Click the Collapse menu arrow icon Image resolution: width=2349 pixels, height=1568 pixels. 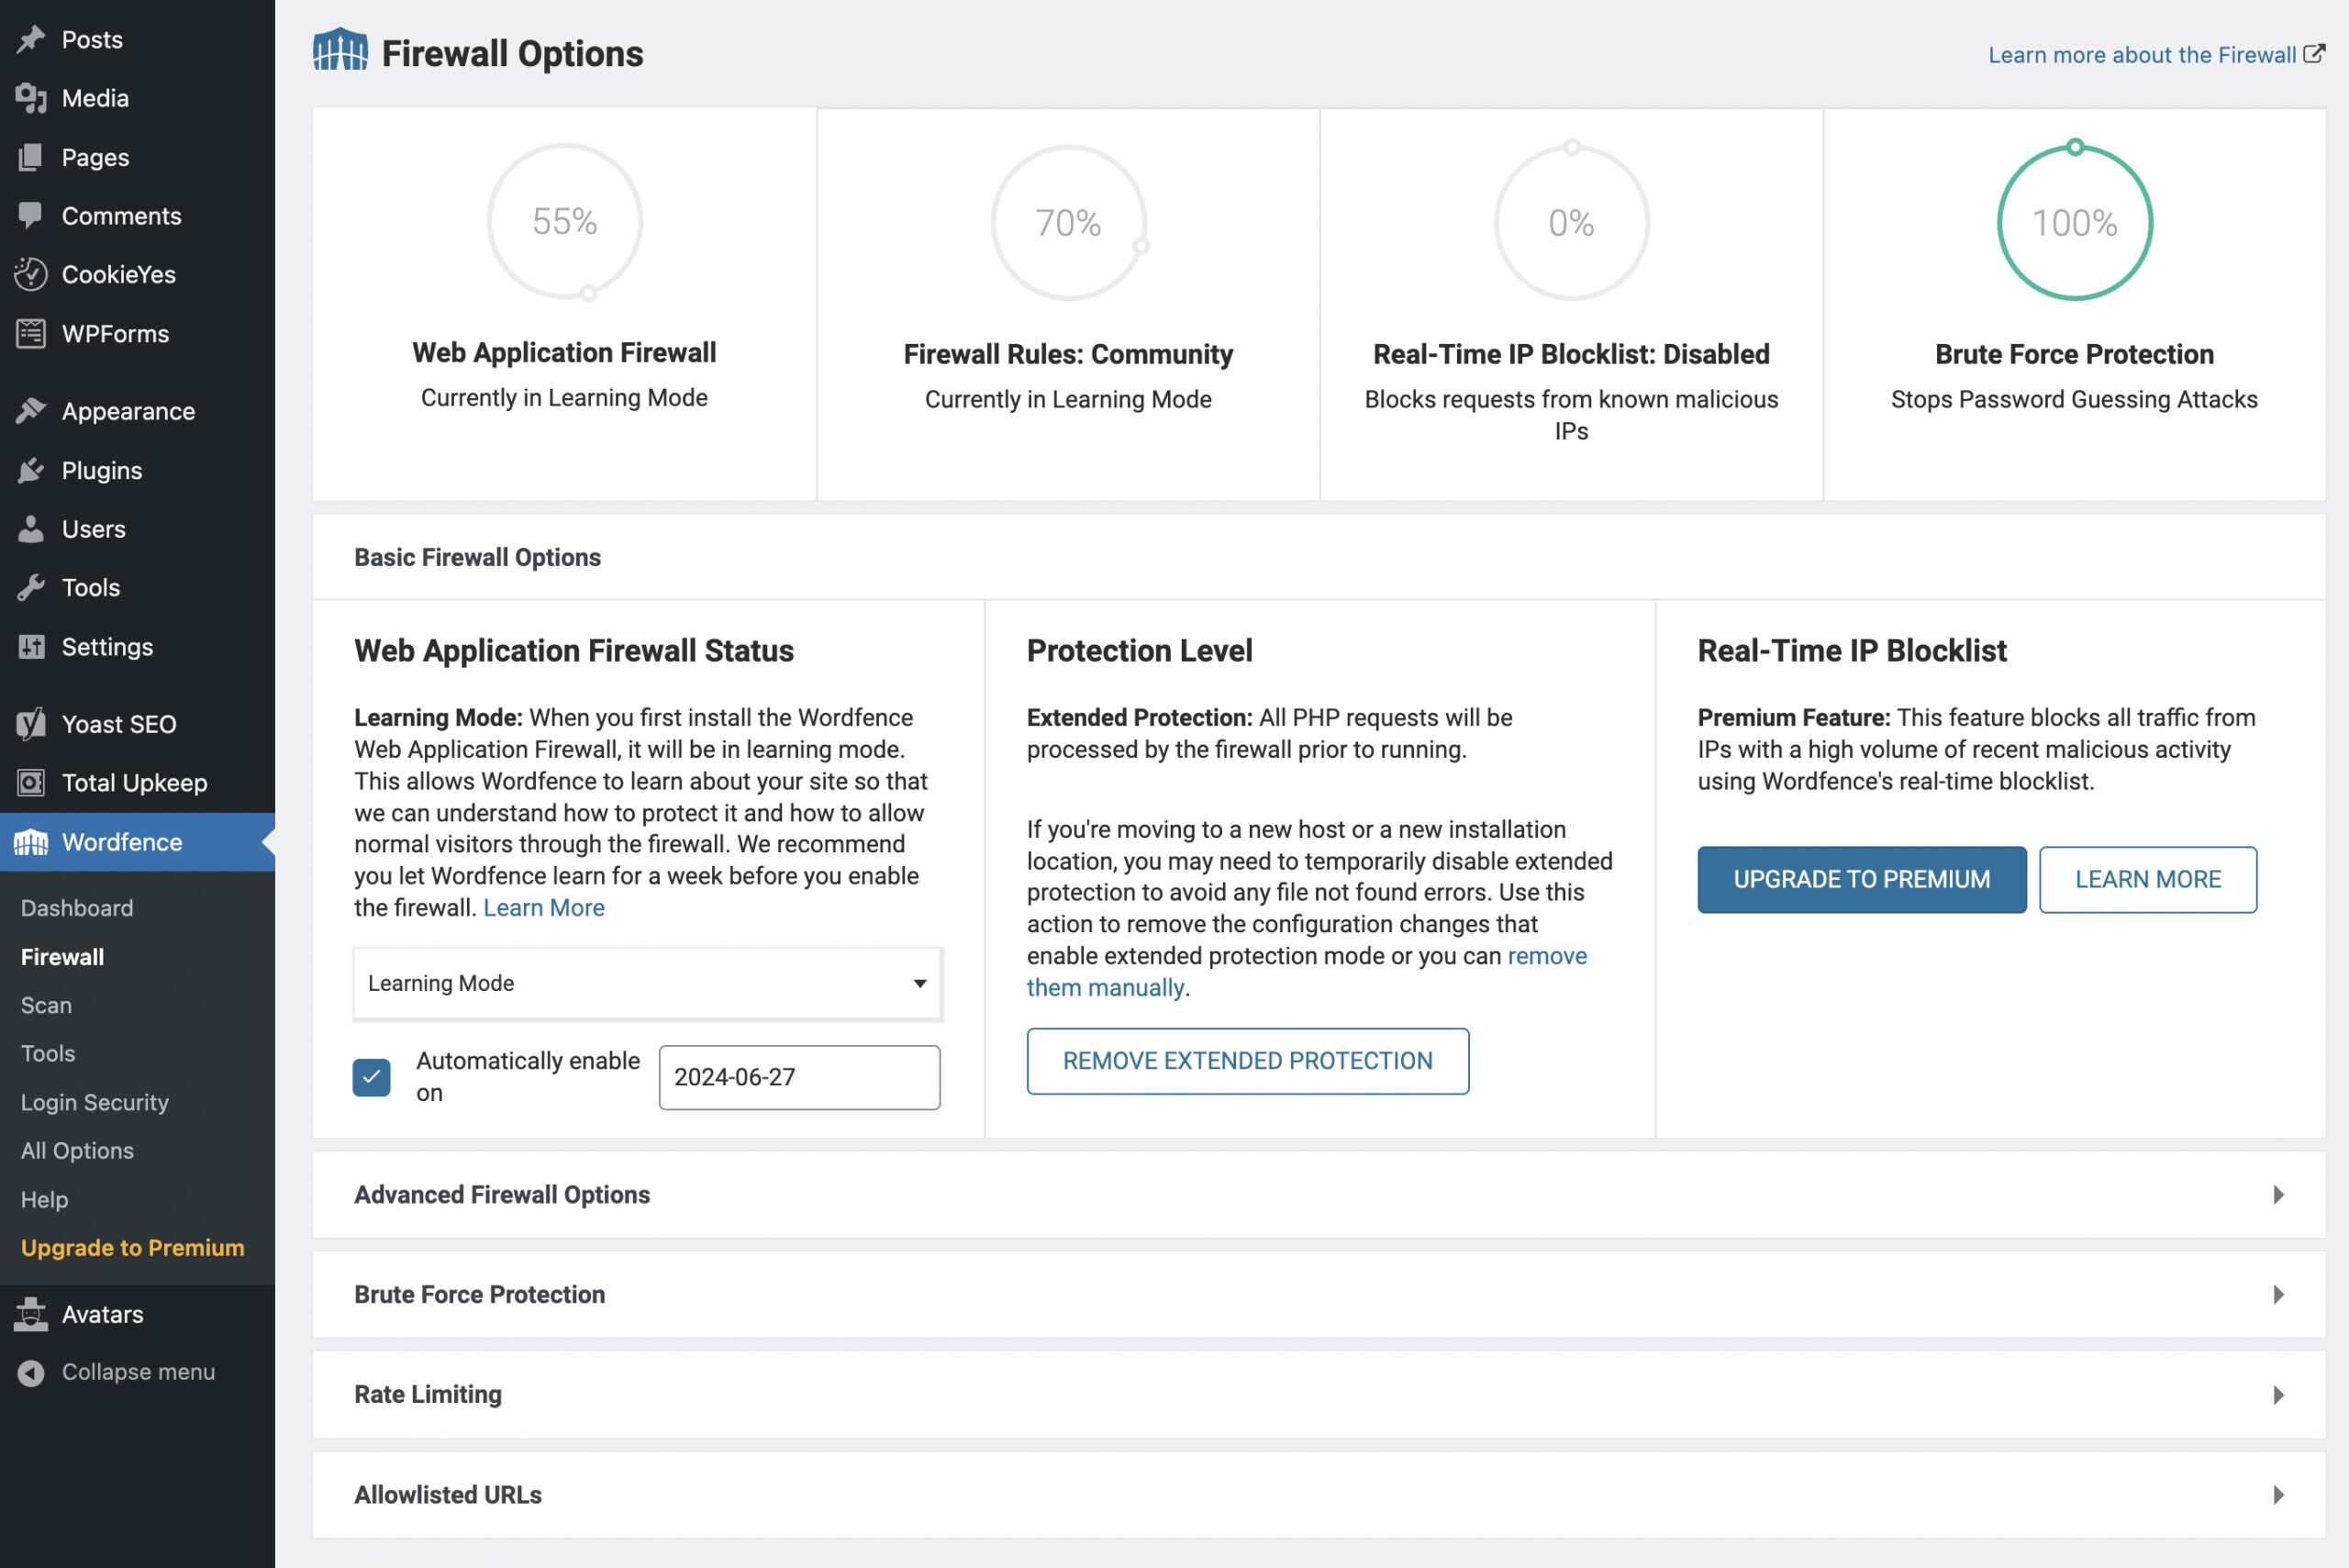[x=31, y=1372]
